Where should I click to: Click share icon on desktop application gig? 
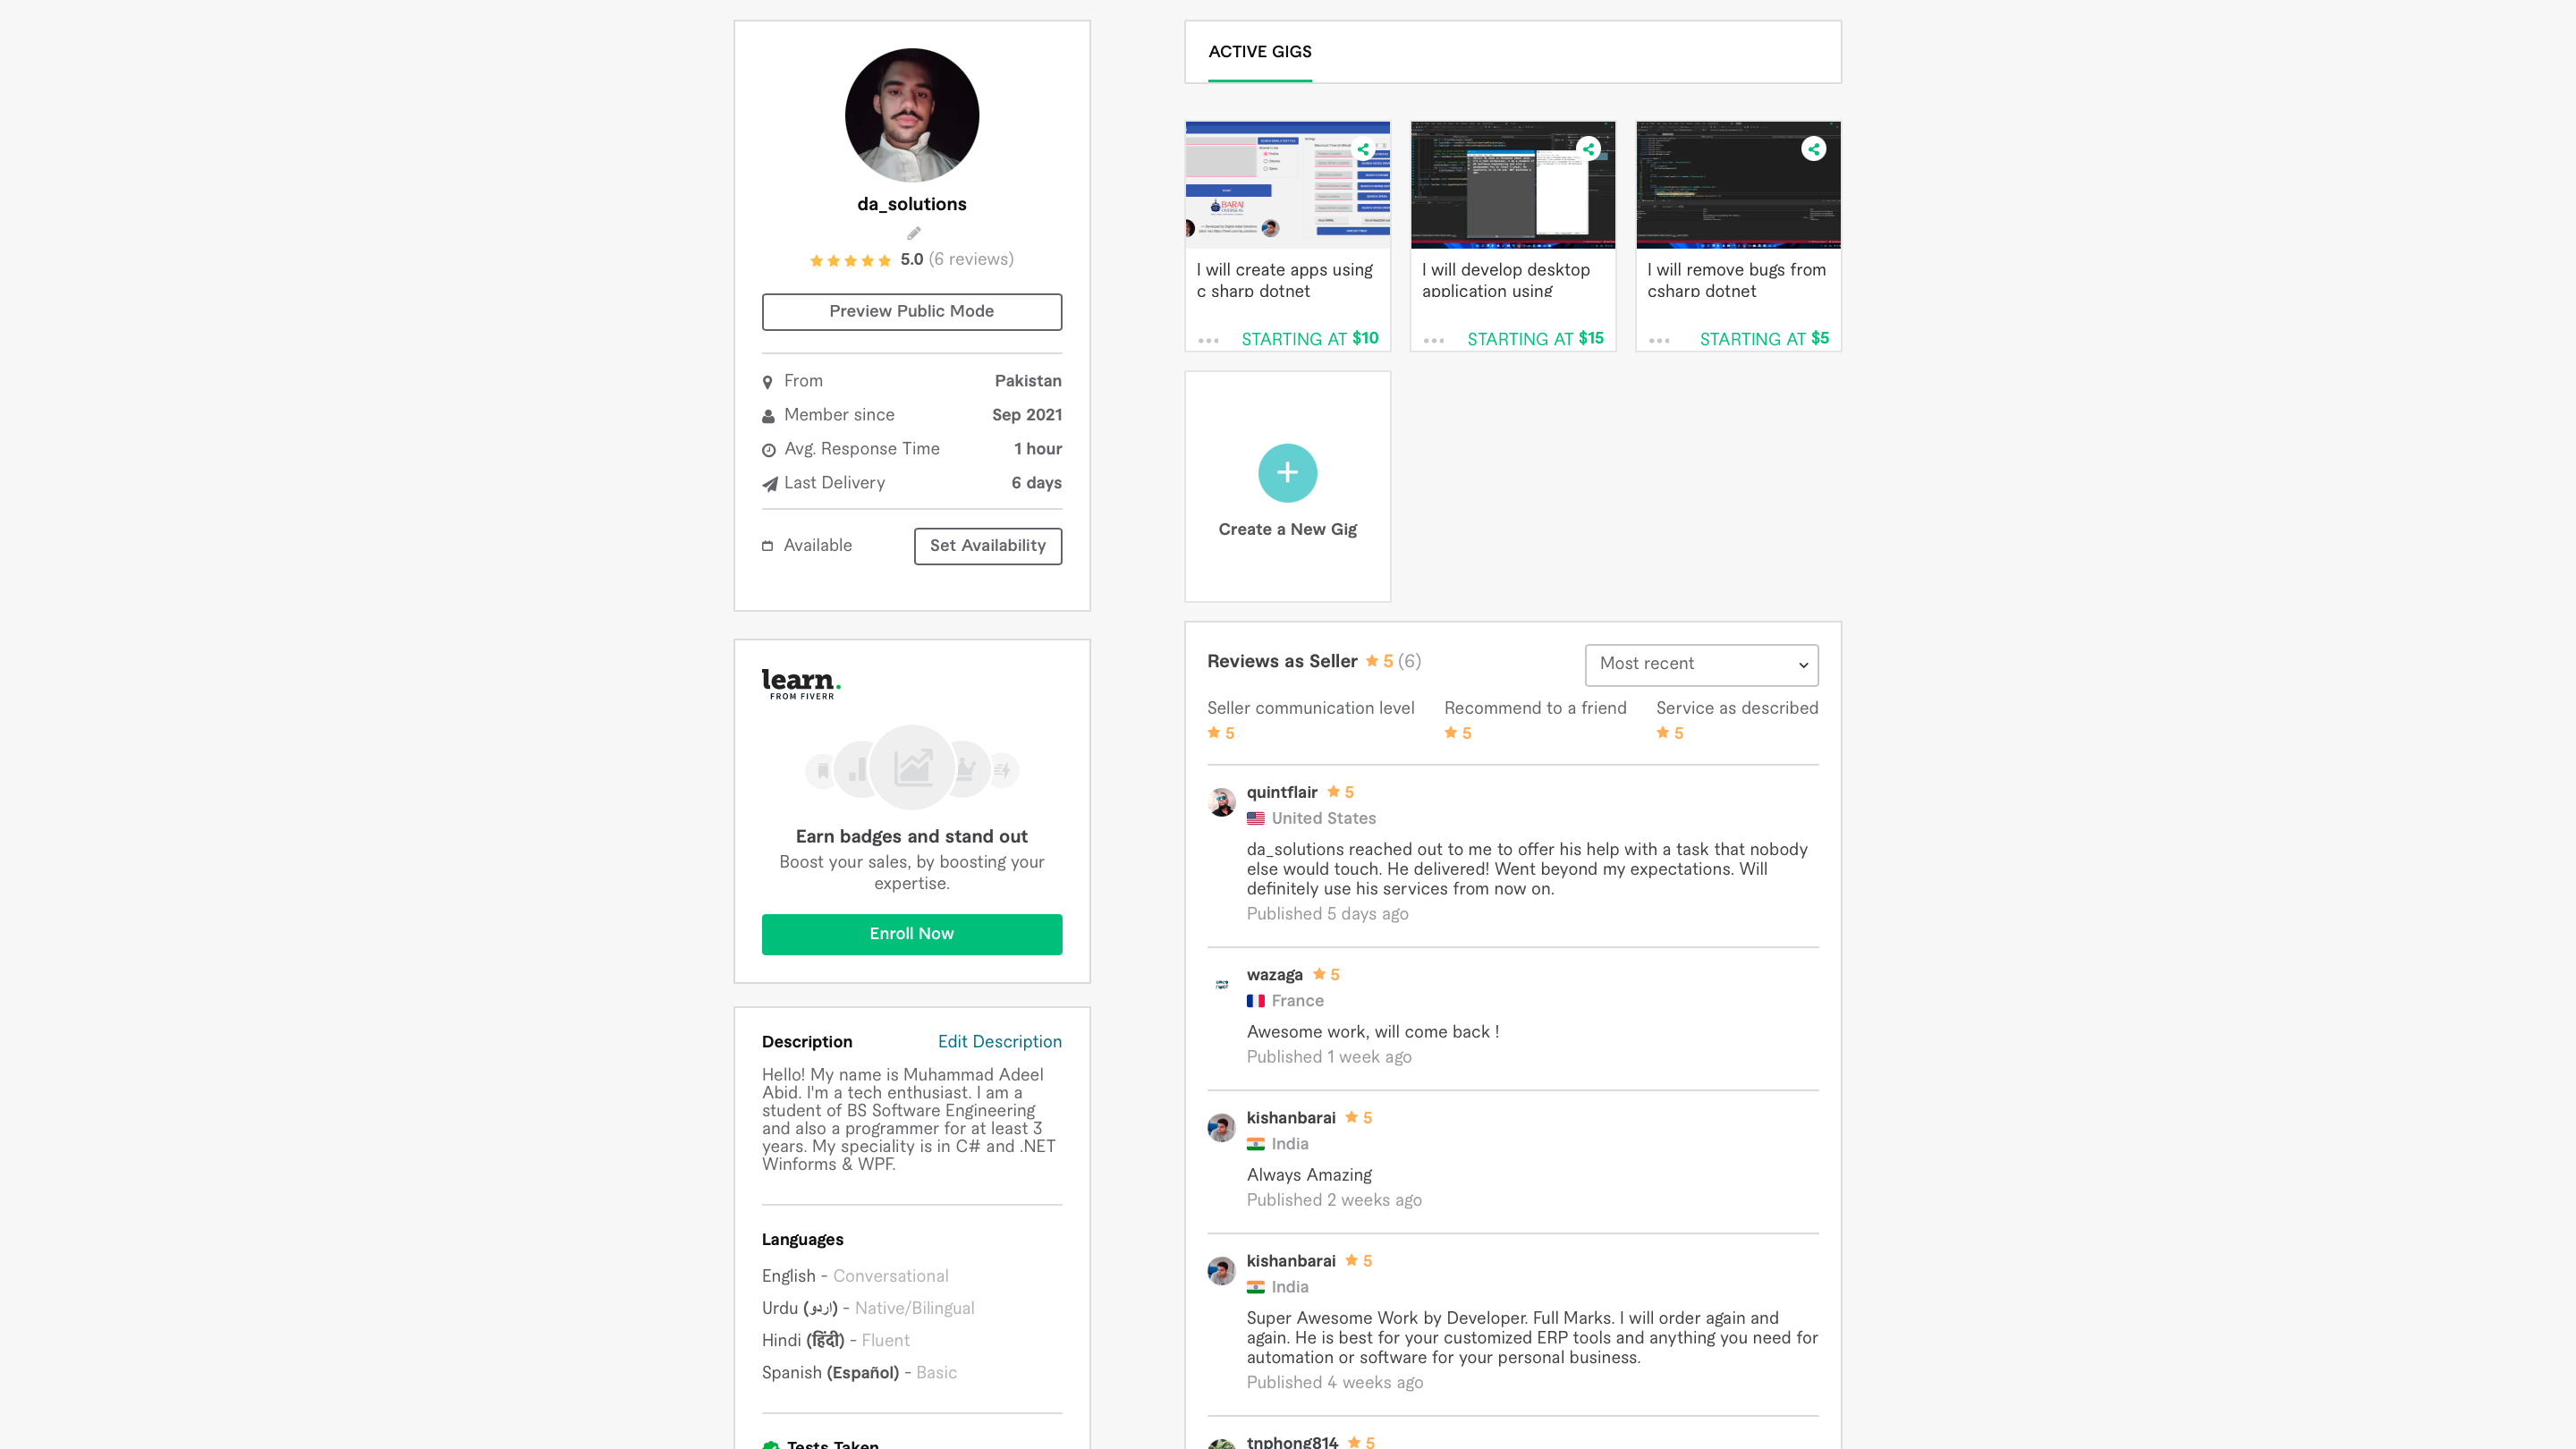[1588, 149]
